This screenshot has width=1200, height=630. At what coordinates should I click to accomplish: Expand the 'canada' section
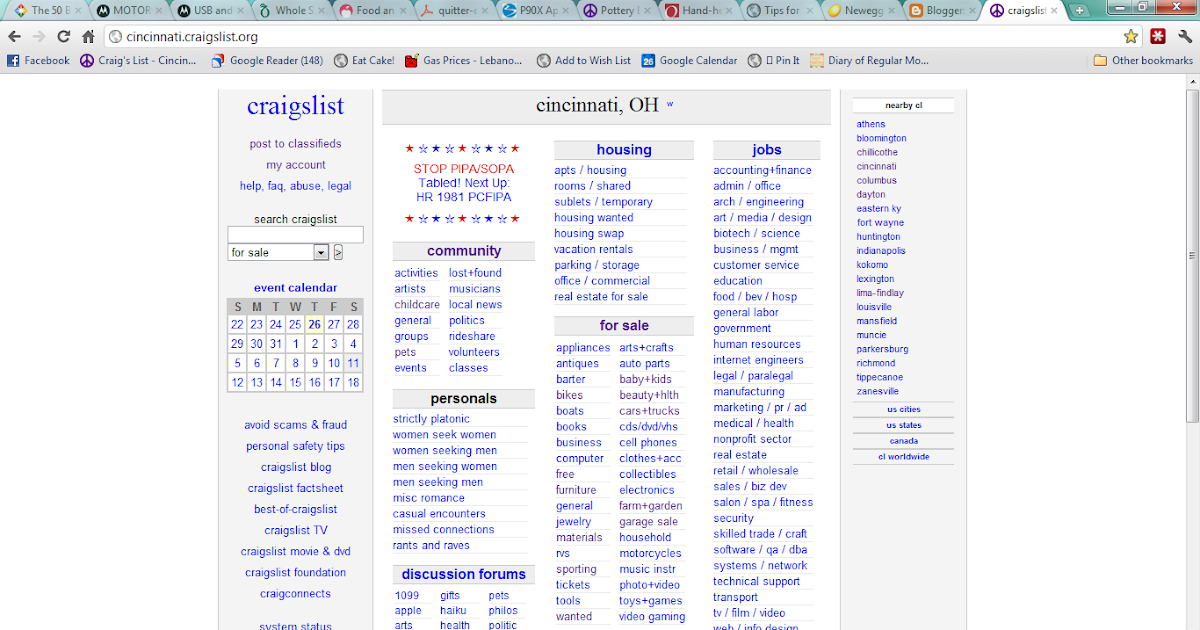click(903, 441)
